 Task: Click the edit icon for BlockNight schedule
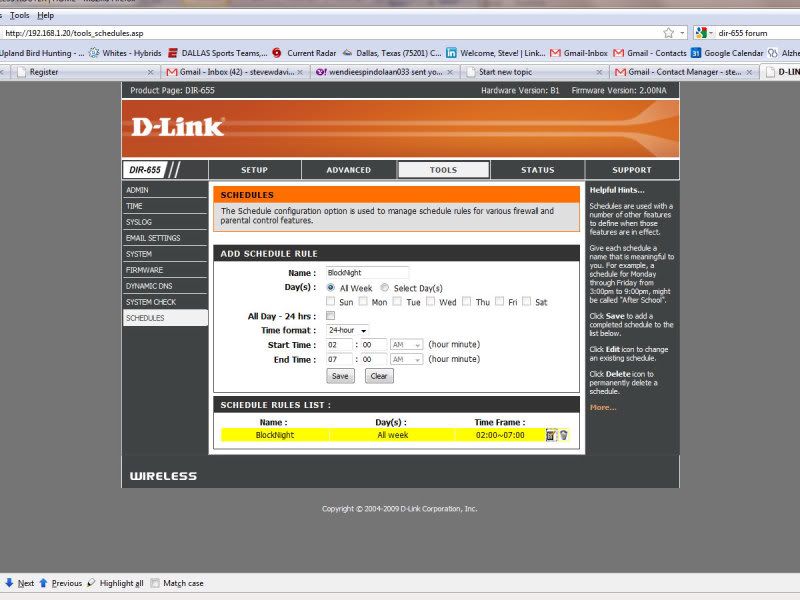[551, 435]
